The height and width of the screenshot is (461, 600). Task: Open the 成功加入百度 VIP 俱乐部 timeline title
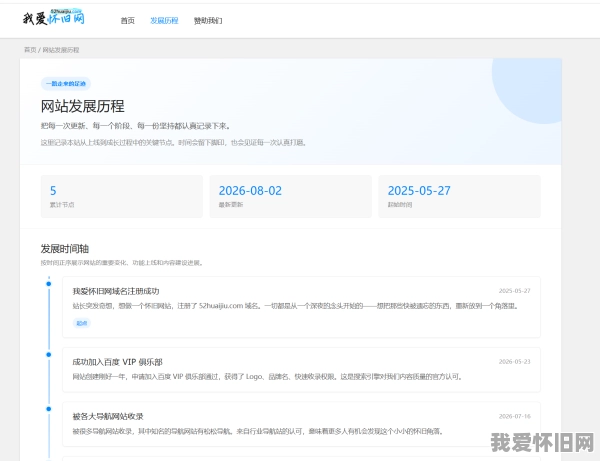point(117,362)
